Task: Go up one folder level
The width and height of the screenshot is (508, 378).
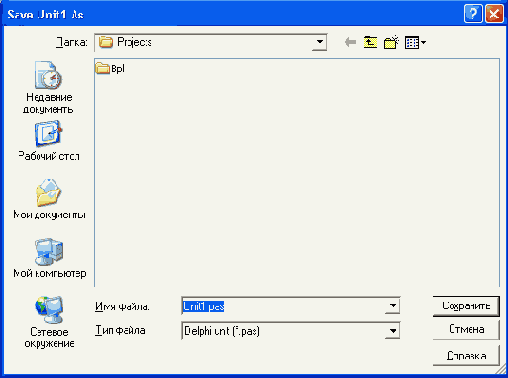Action: [370, 42]
